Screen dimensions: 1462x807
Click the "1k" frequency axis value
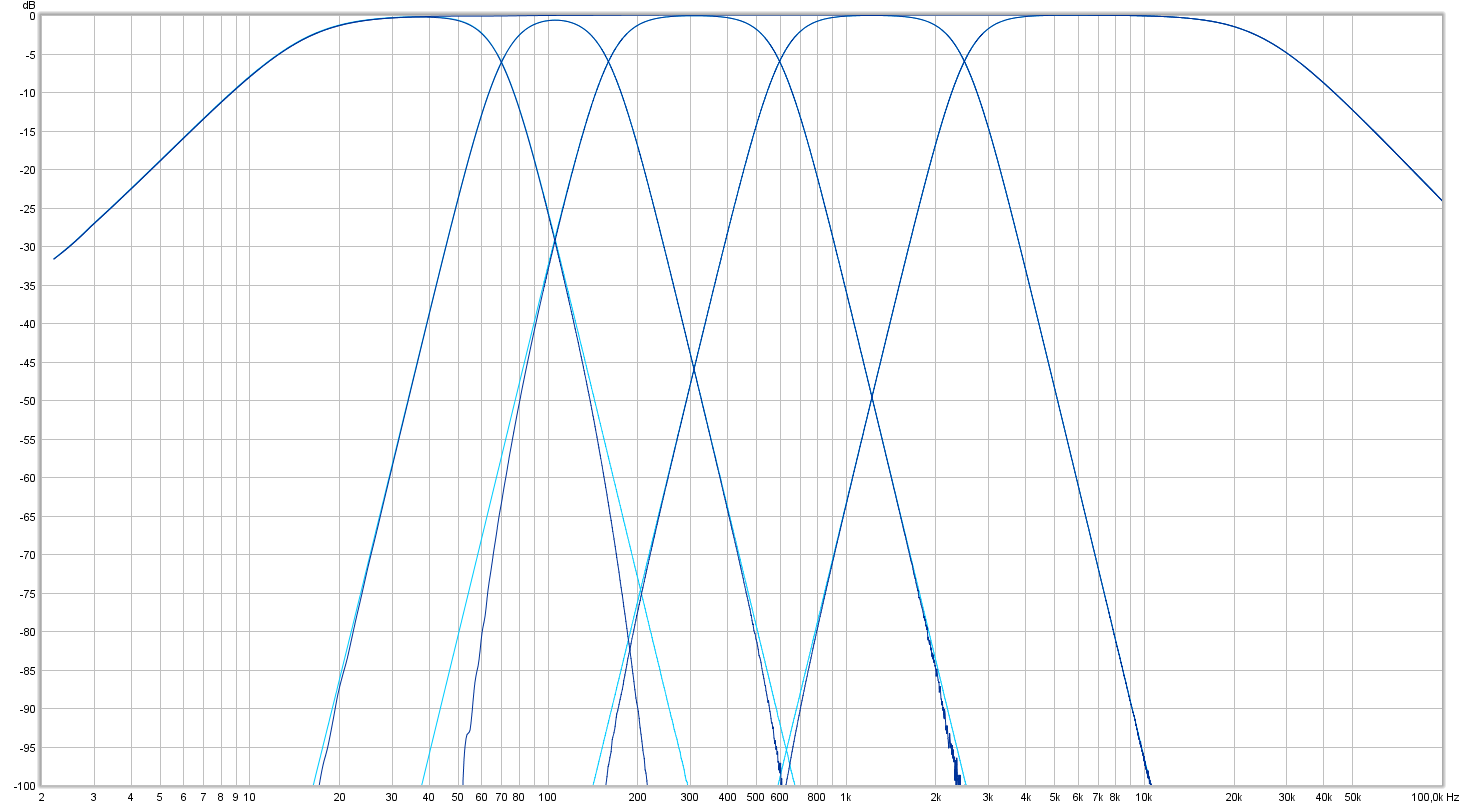click(x=845, y=798)
